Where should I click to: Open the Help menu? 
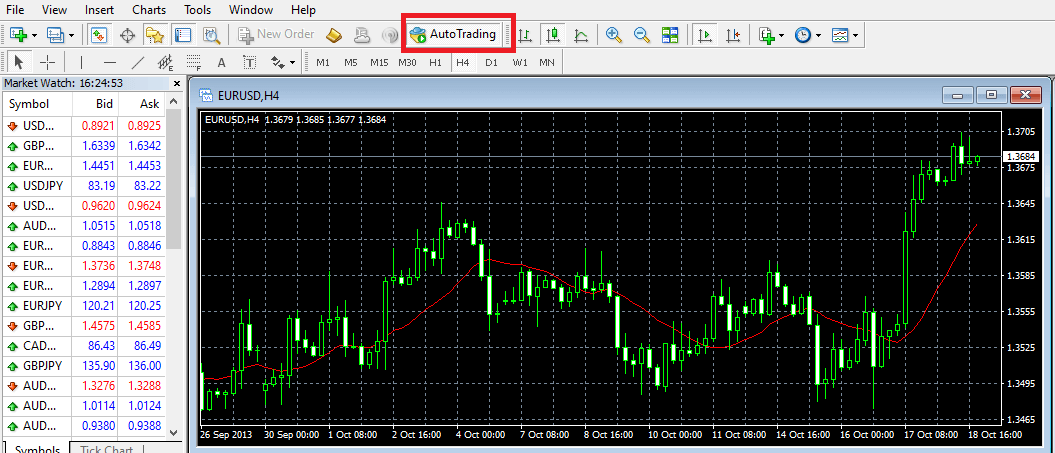(x=303, y=10)
